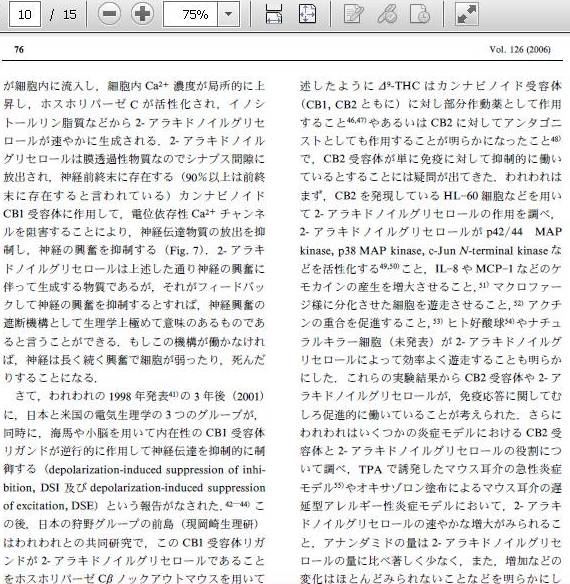Select the fit width scrolling icon
The width and height of the screenshot is (570, 584).
pyautogui.click(x=274, y=14)
